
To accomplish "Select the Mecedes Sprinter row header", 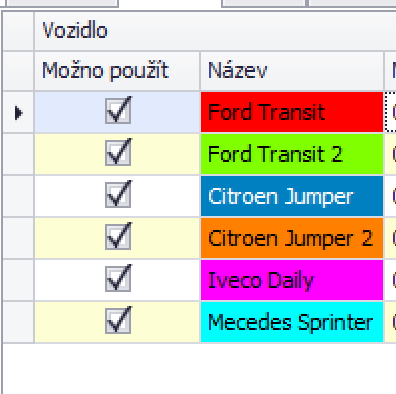I will (18, 322).
